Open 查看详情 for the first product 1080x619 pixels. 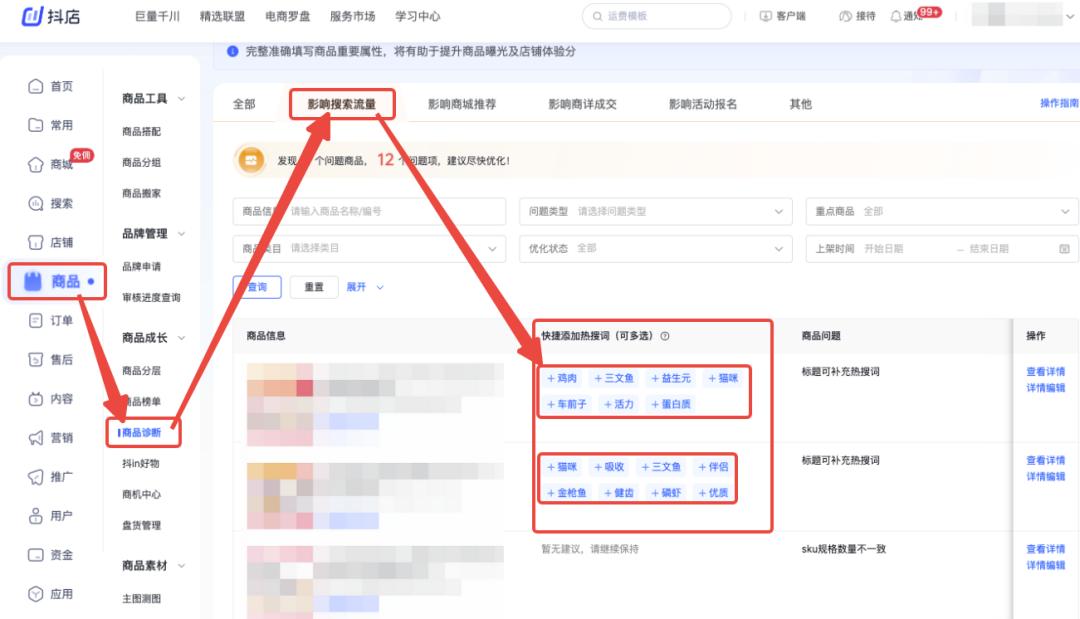(x=1047, y=371)
